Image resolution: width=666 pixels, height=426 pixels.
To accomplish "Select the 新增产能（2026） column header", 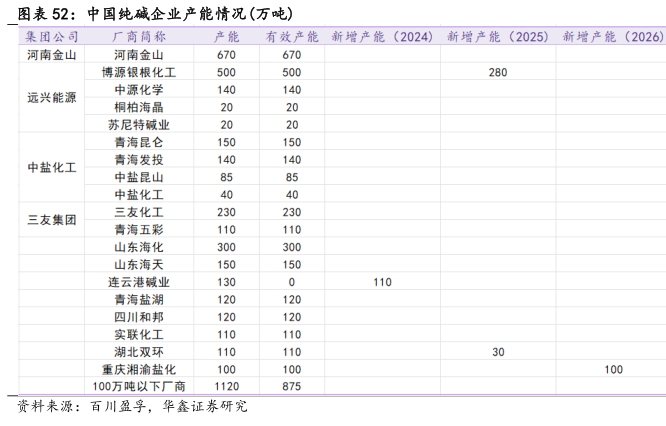I will (x=612, y=37).
